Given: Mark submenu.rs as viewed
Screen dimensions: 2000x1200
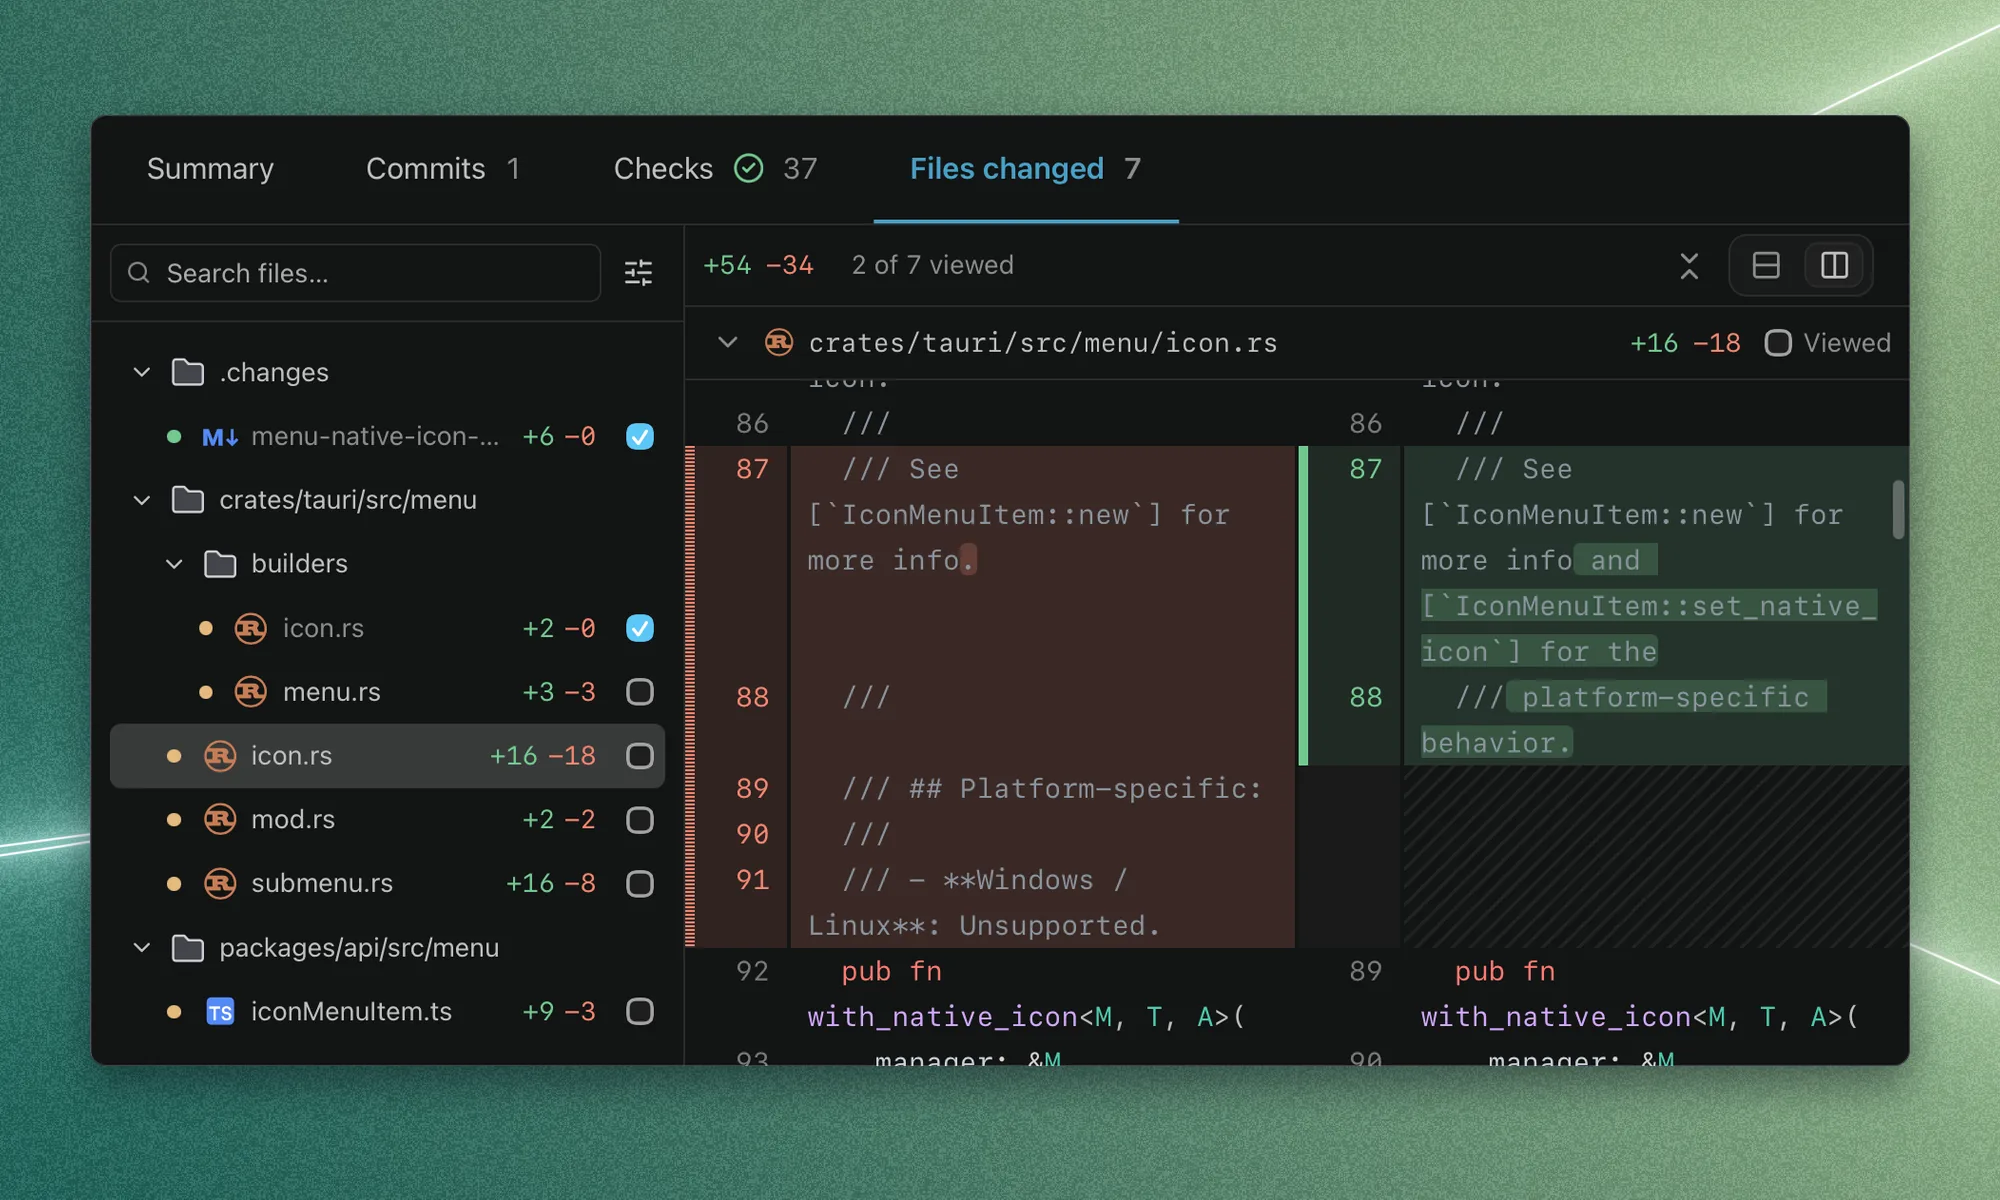Looking at the screenshot, I should tap(640, 884).
